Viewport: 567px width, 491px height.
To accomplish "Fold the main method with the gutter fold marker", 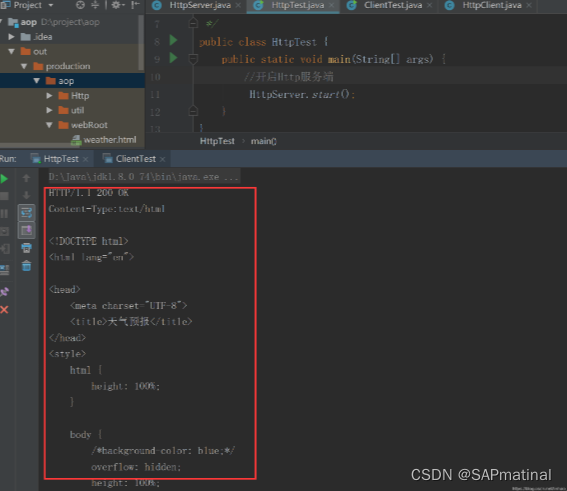I will tap(193, 58).
